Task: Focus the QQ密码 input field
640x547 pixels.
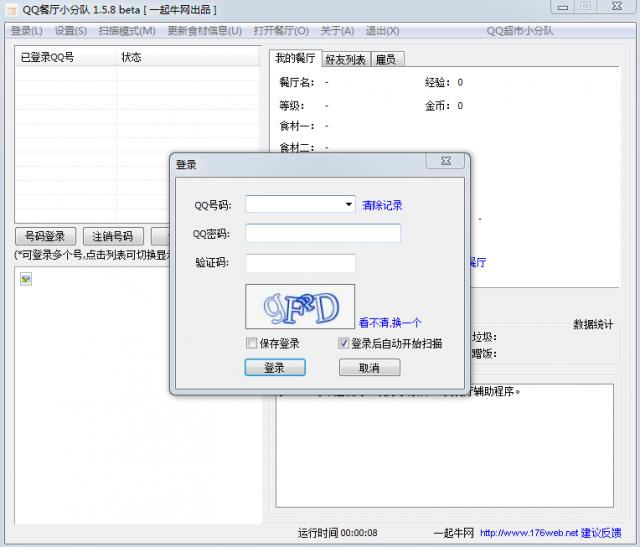Action: coord(323,233)
